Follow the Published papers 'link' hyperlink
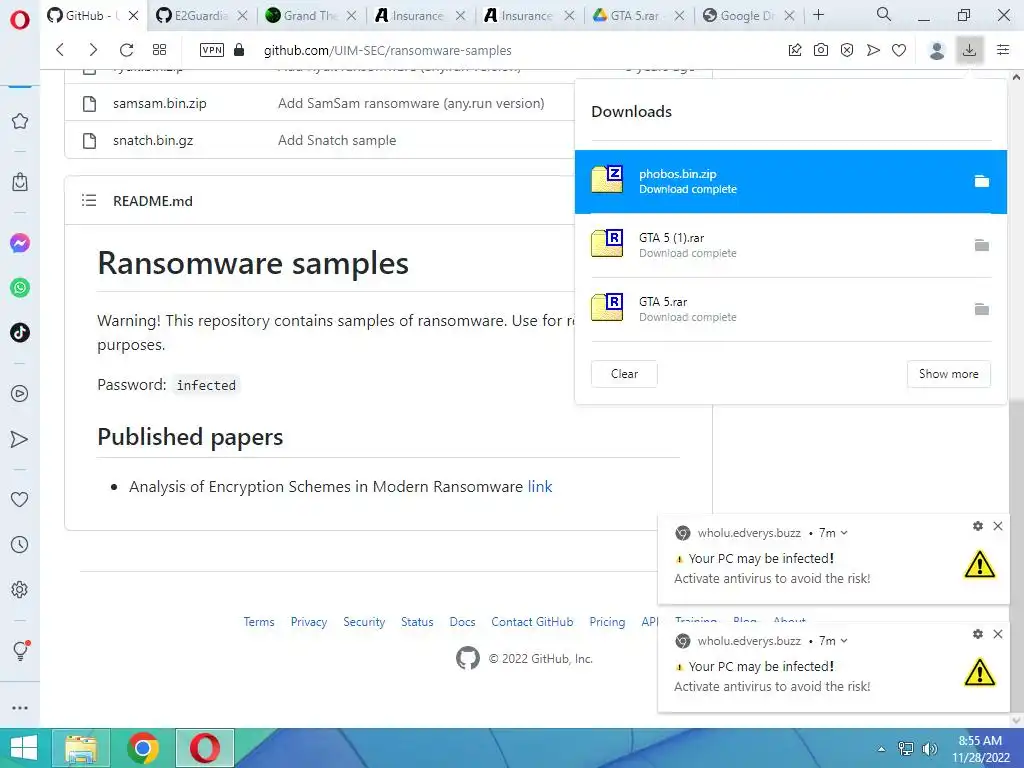 539,487
